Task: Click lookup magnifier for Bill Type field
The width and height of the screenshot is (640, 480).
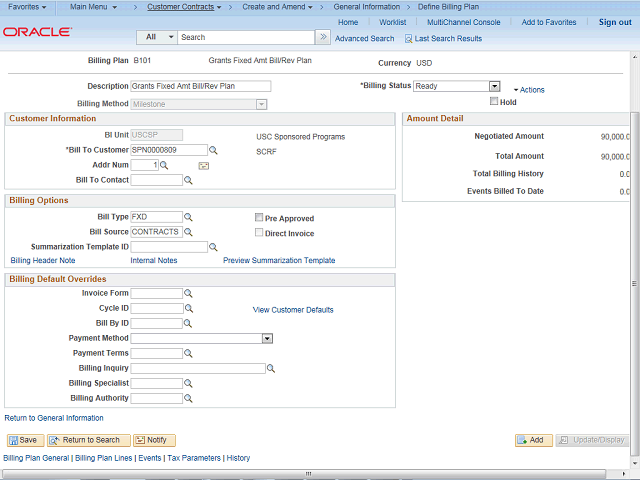Action: [x=188, y=217]
